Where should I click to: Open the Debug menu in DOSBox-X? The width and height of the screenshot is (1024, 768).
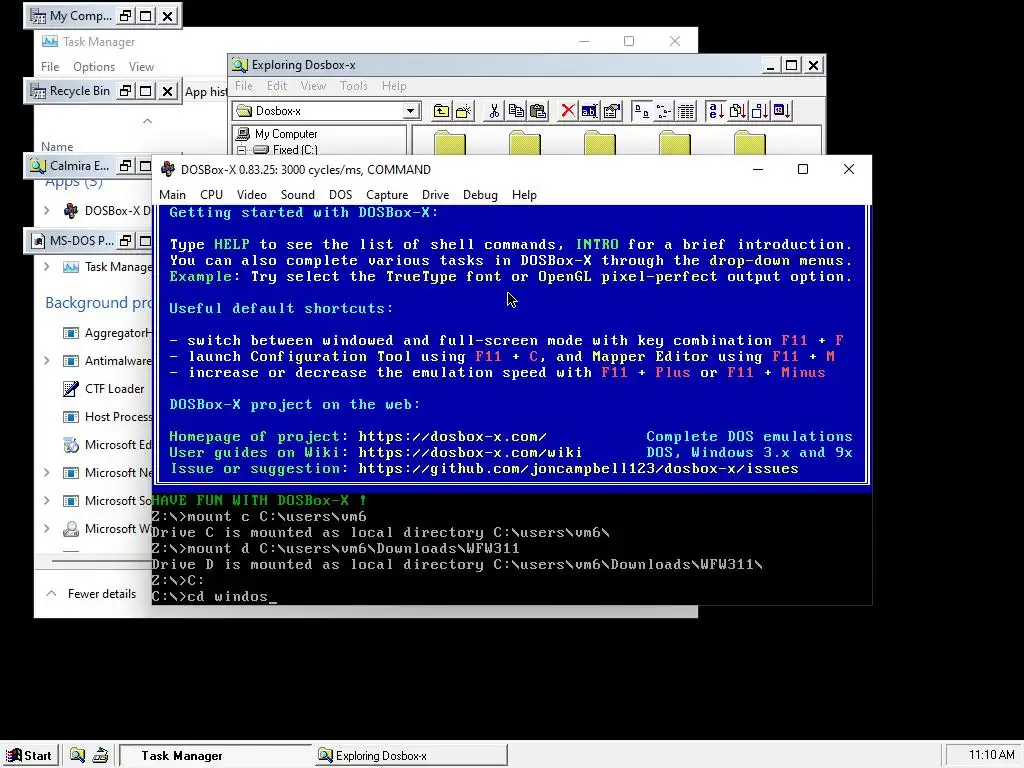click(x=480, y=195)
